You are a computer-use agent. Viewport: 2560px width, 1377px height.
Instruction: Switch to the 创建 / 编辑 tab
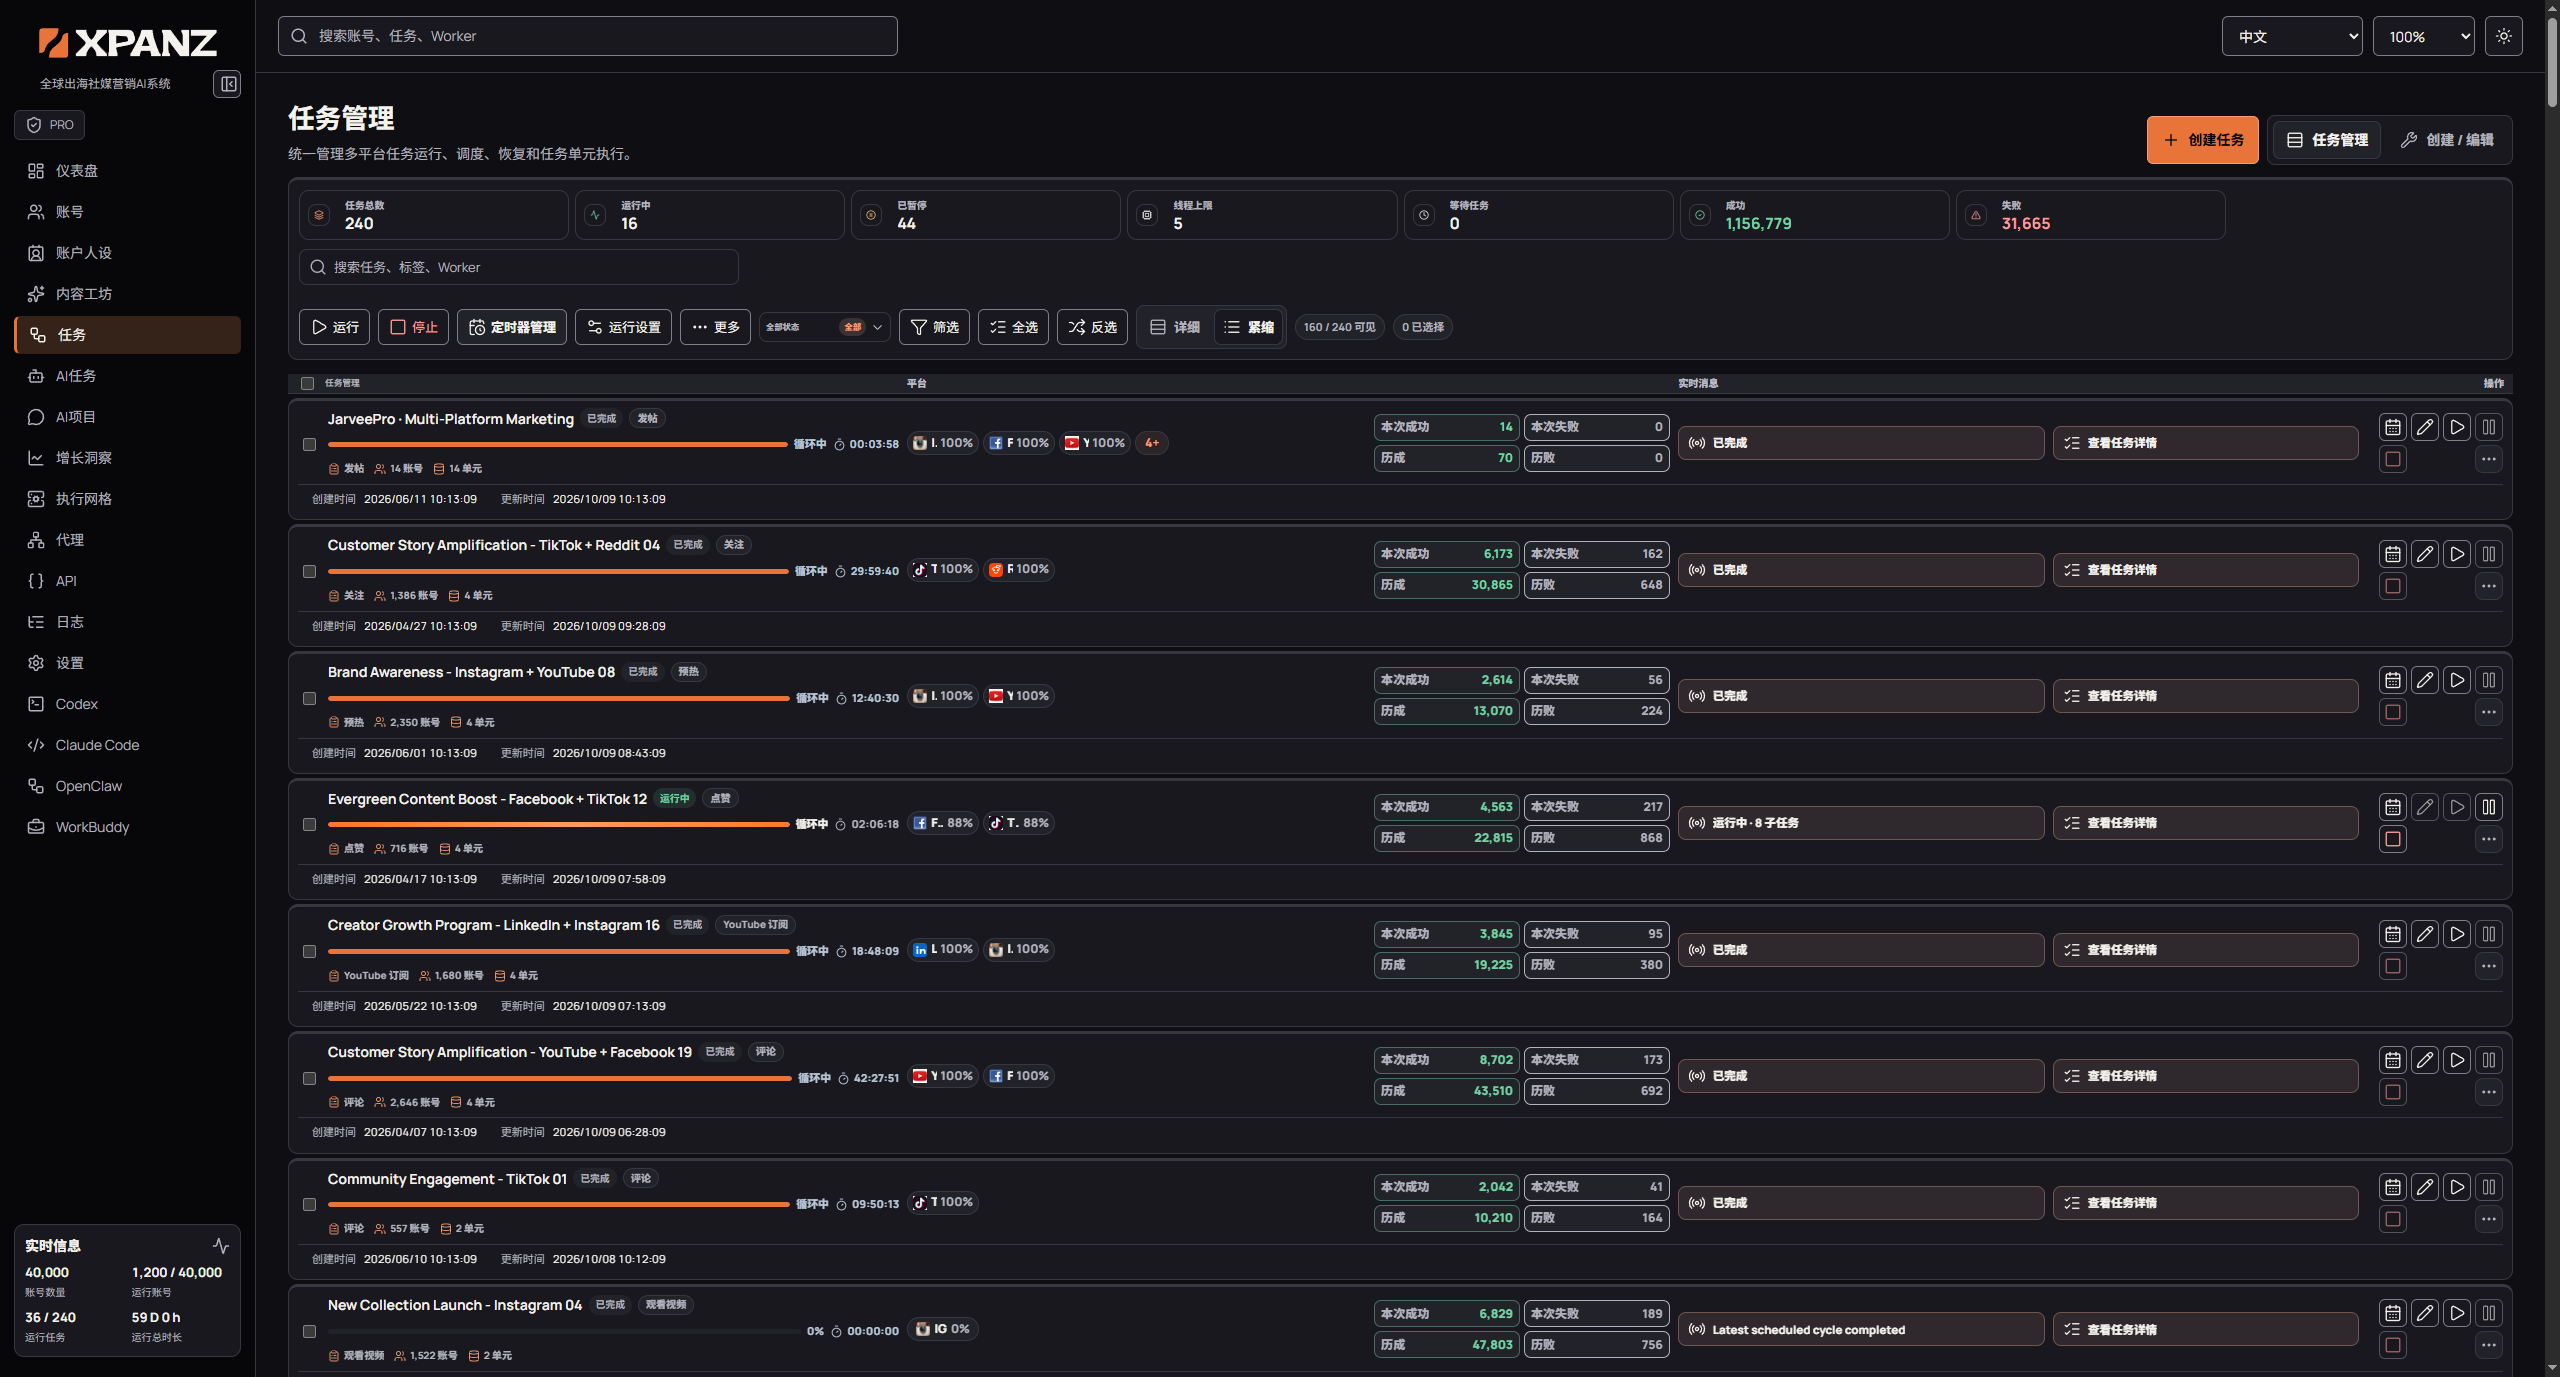(x=2446, y=140)
